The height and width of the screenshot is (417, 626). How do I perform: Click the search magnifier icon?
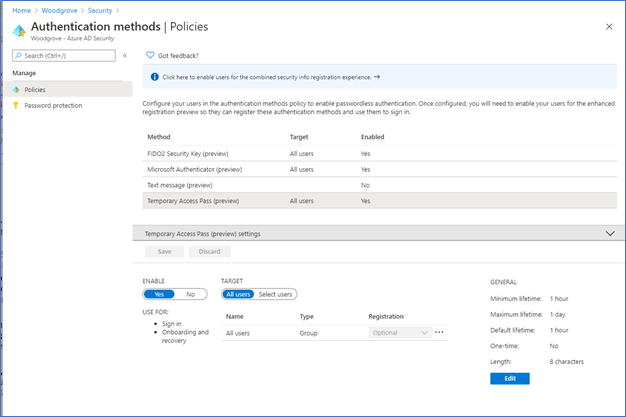[x=18, y=56]
